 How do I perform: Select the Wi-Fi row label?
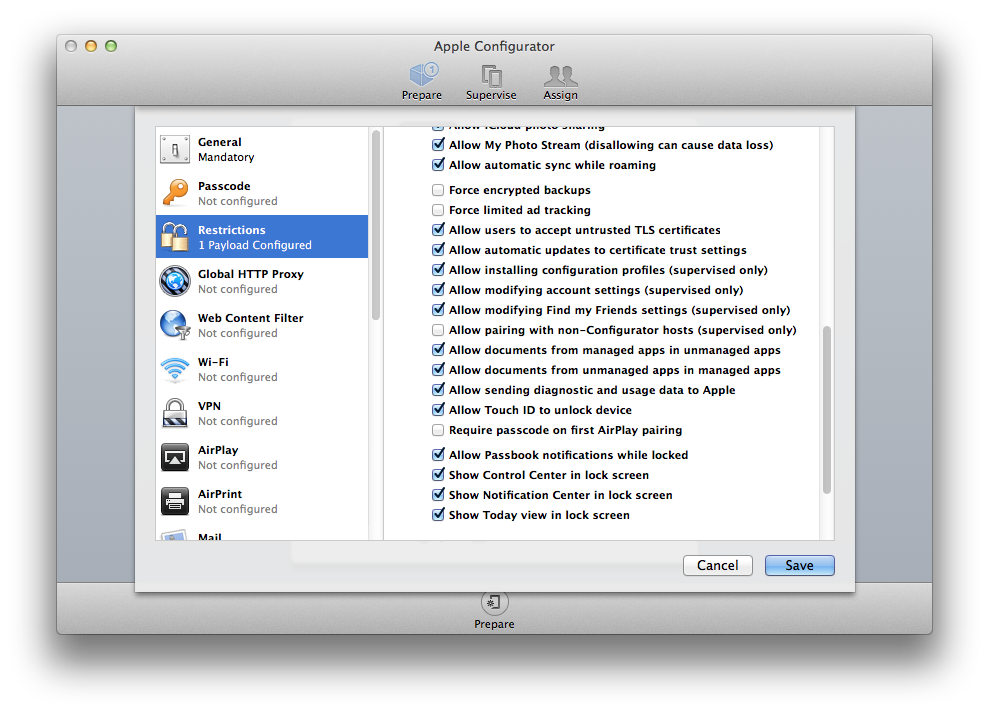213,362
